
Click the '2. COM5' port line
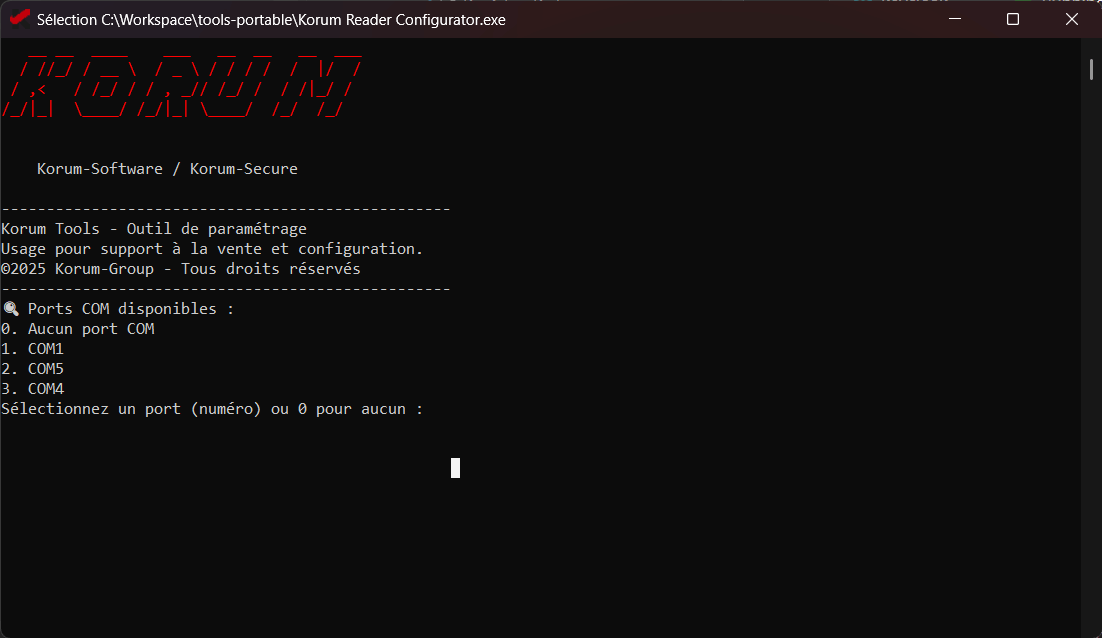33,369
